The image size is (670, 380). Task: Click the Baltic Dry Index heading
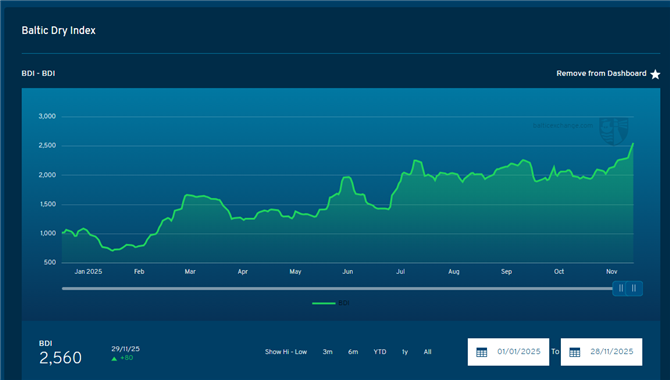tap(59, 30)
